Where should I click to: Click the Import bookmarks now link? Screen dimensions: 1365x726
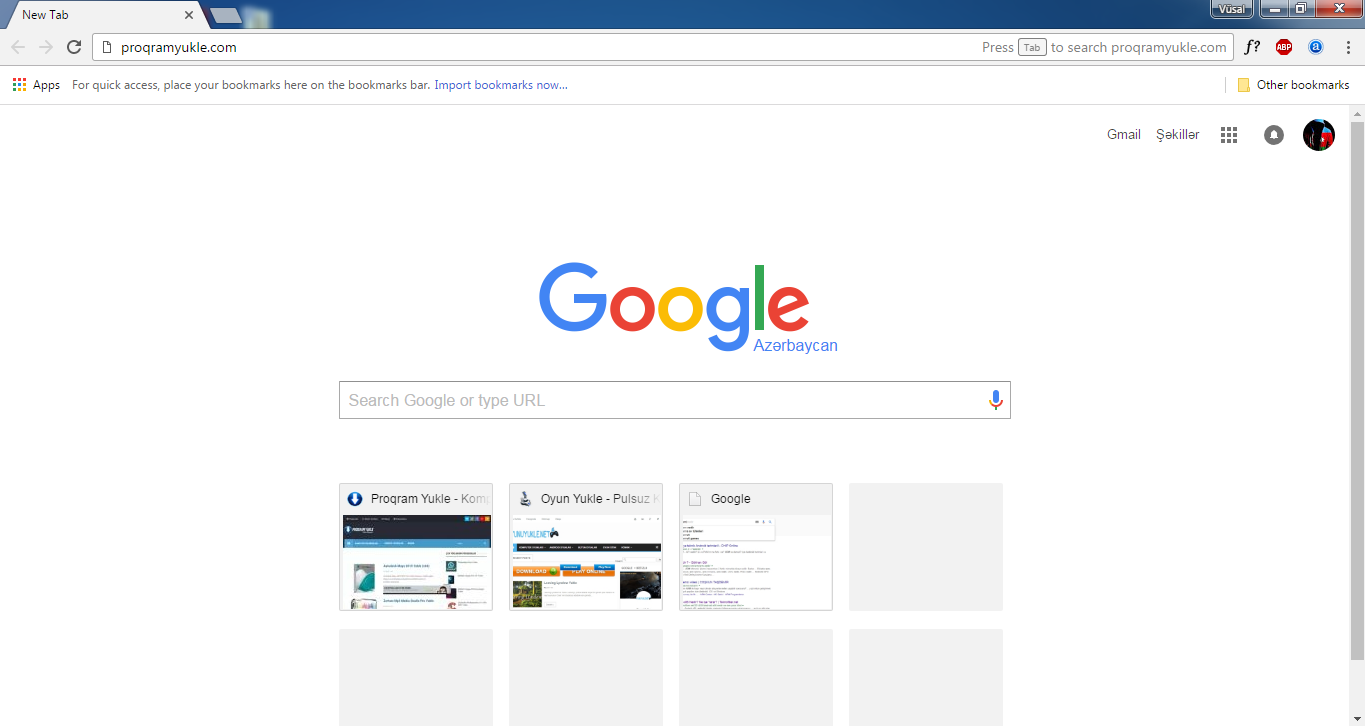pos(500,84)
